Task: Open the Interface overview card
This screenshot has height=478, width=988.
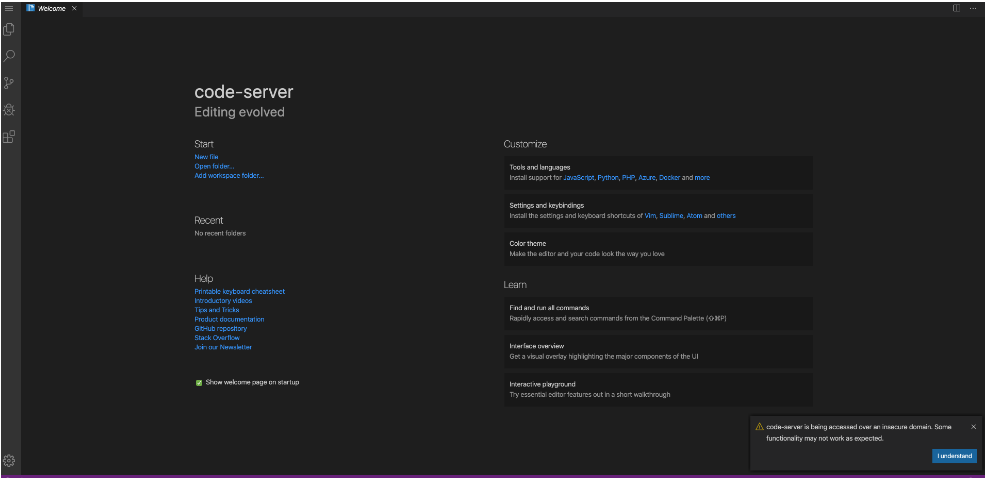Action: (x=658, y=351)
